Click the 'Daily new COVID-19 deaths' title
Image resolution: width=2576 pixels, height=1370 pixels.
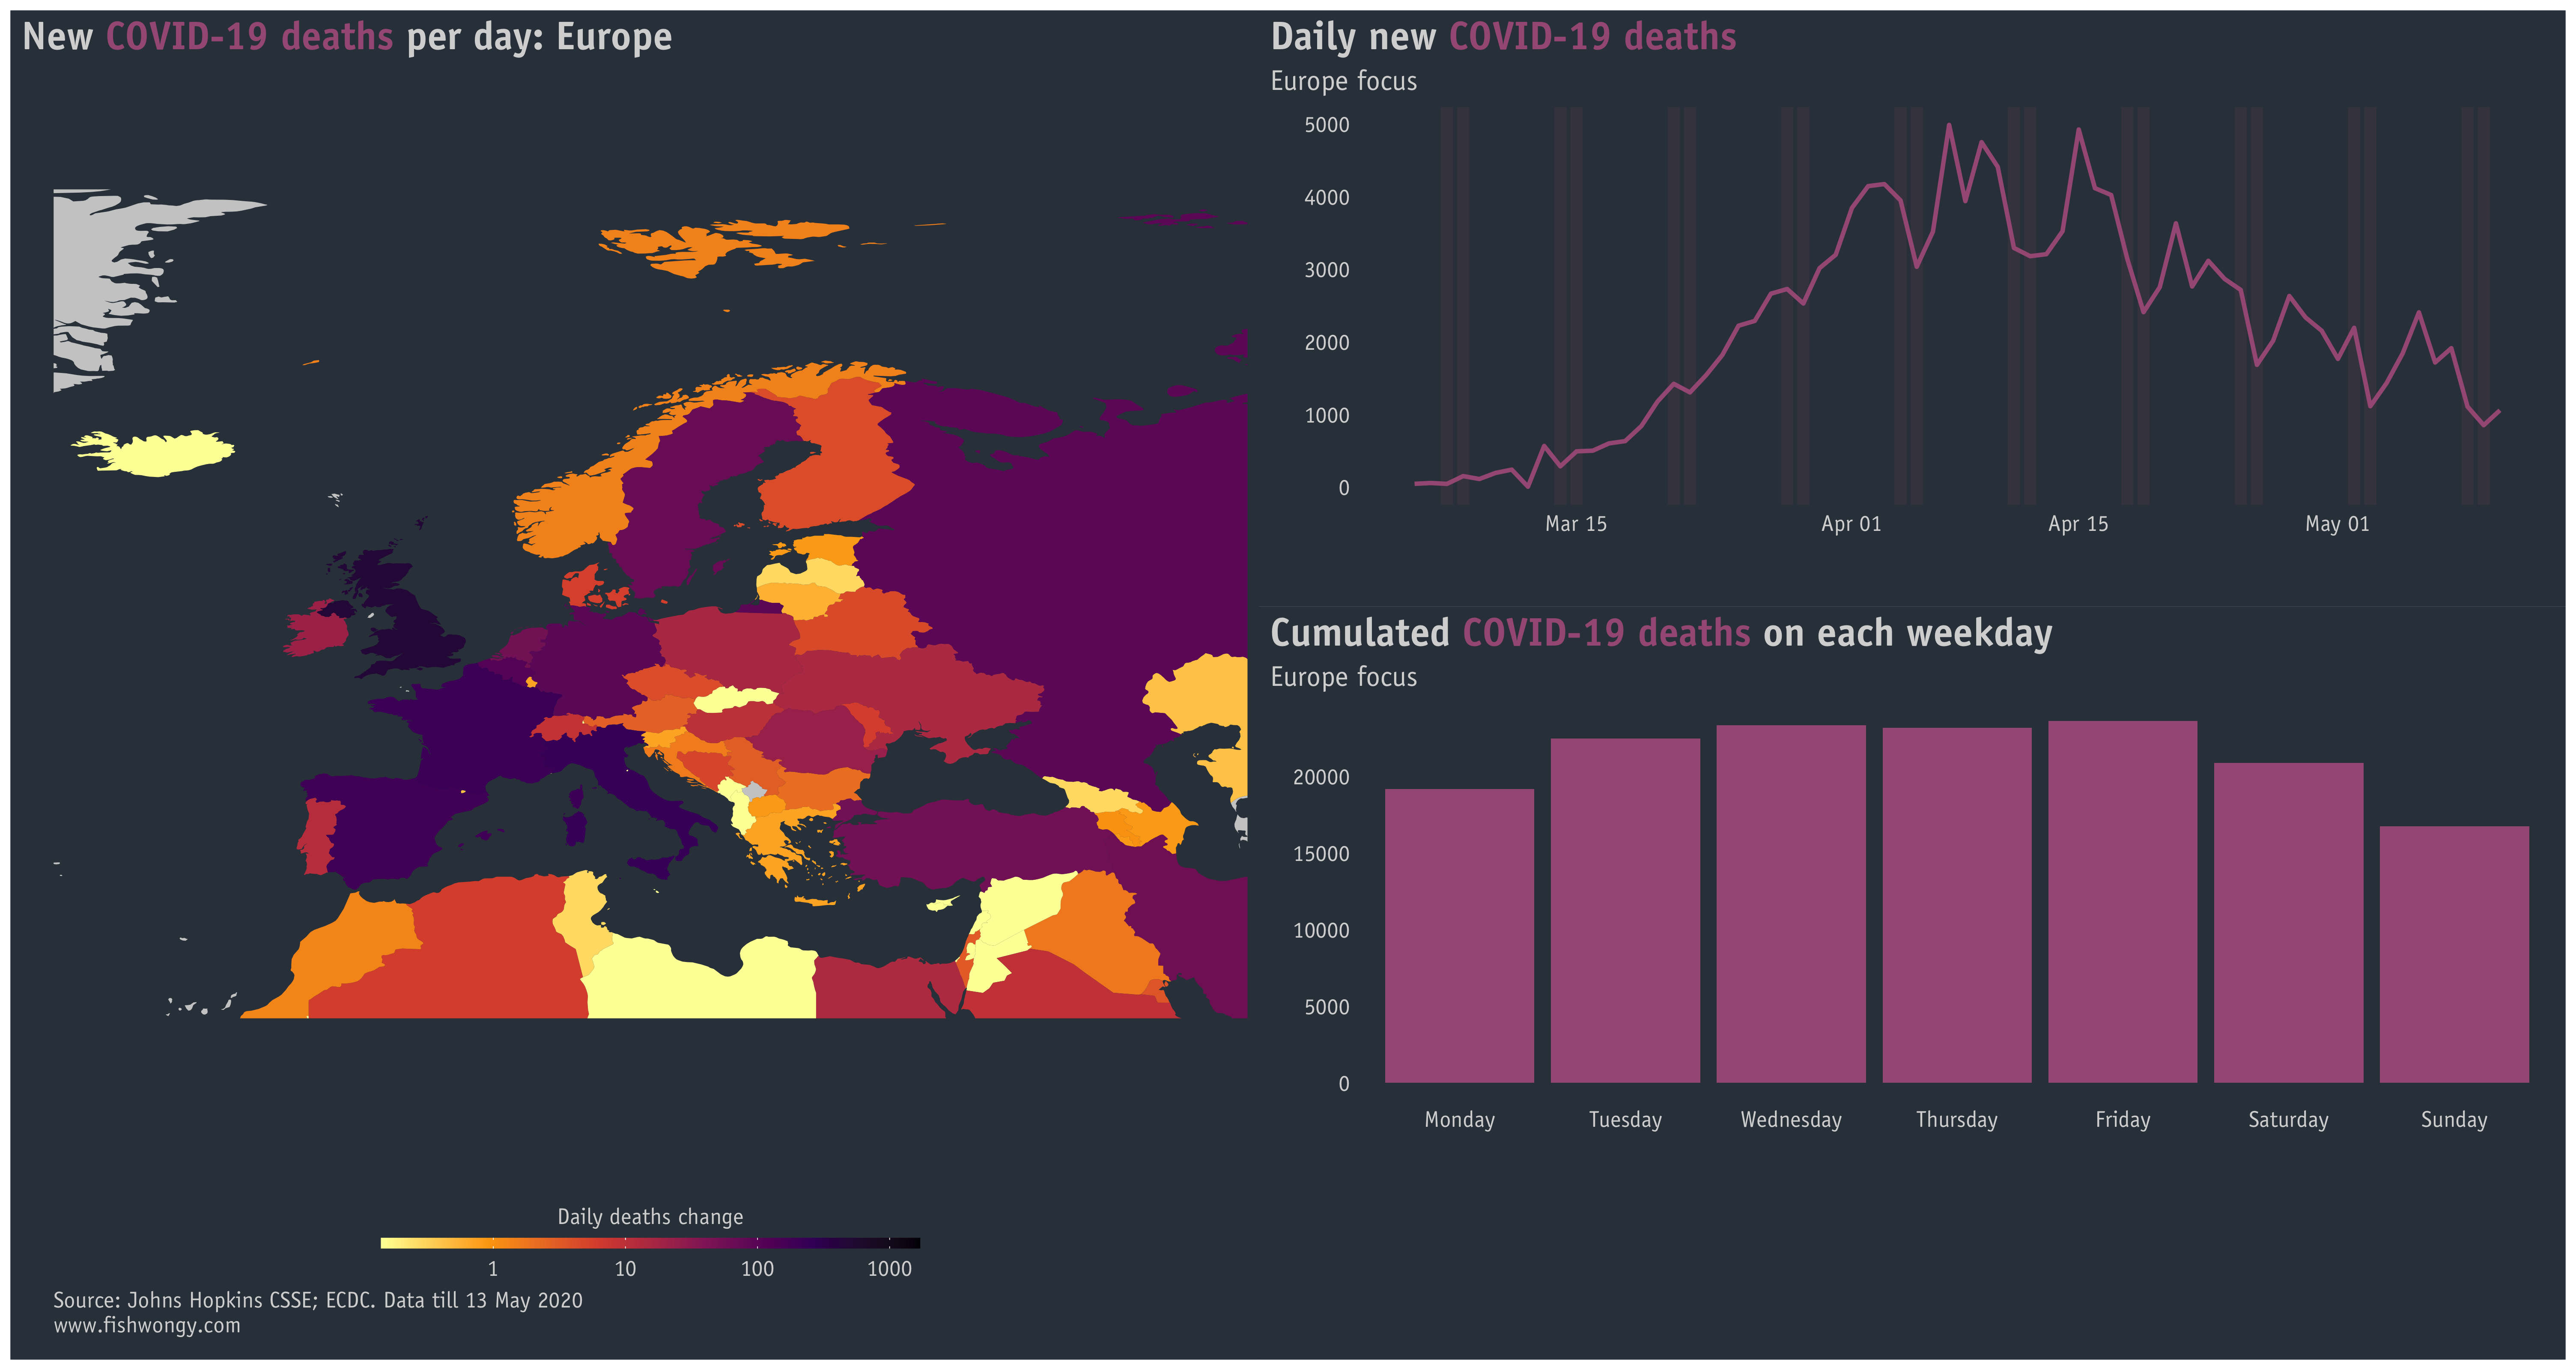[x=1503, y=37]
